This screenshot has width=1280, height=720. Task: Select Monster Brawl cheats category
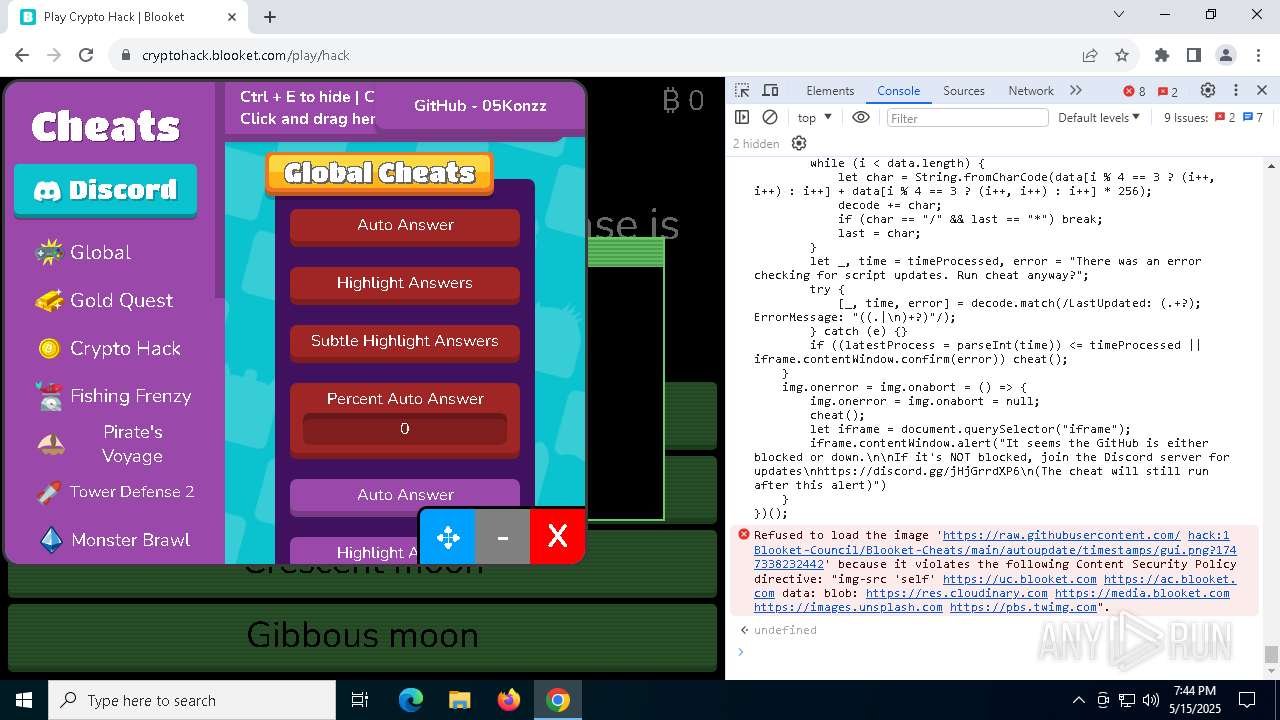click(x=113, y=540)
